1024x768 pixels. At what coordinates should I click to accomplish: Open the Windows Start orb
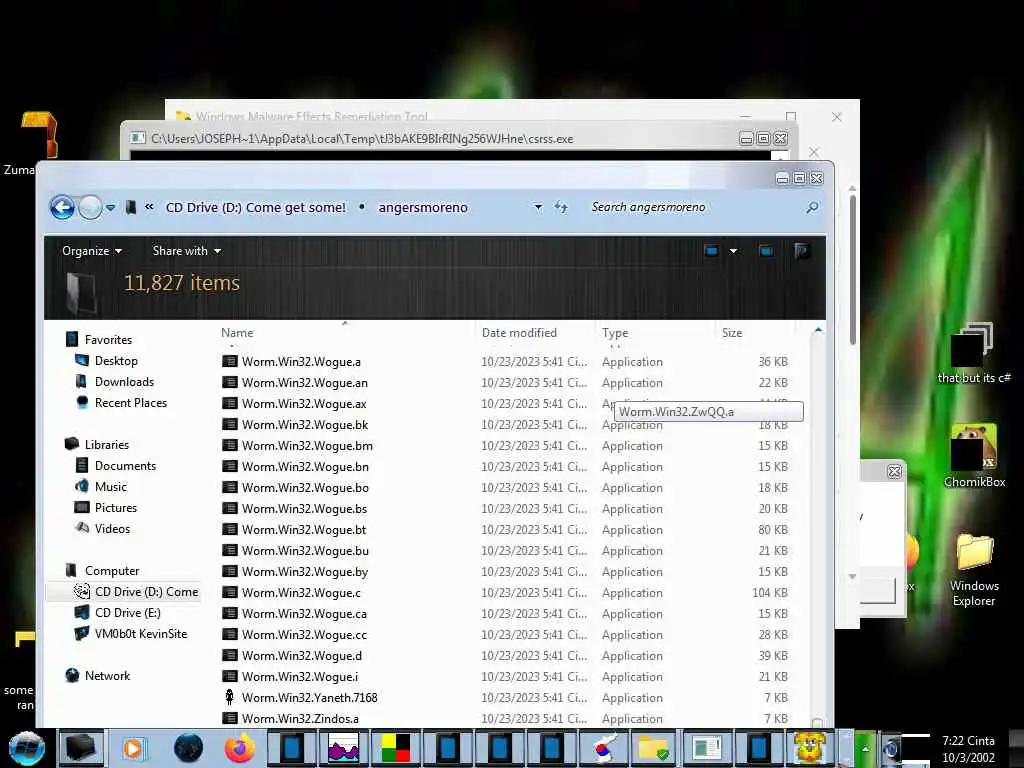click(x=27, y=748)
